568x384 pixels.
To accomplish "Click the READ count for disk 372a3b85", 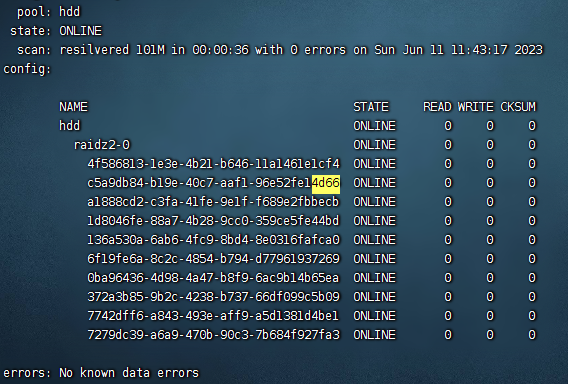I will [x=448, y=297].
